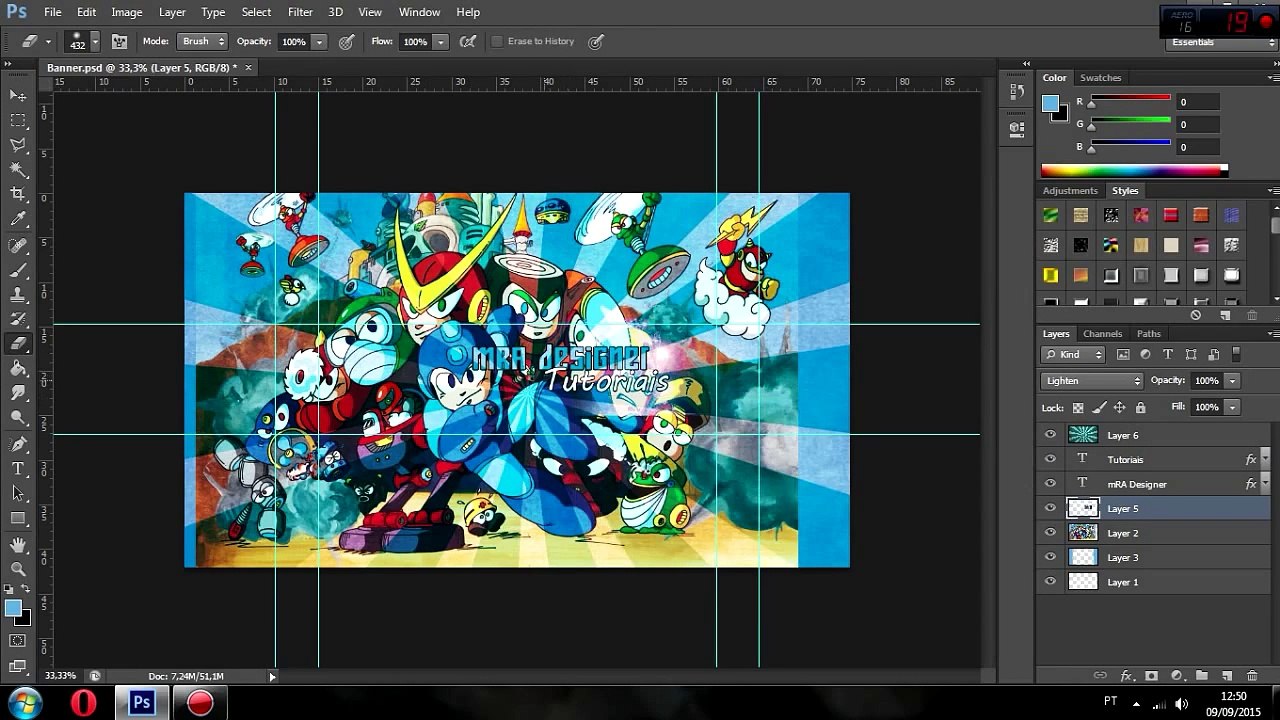This screenshot has height=720, width=1280.
Task: Select the Eyedropper tool
Action: point(18,219)
